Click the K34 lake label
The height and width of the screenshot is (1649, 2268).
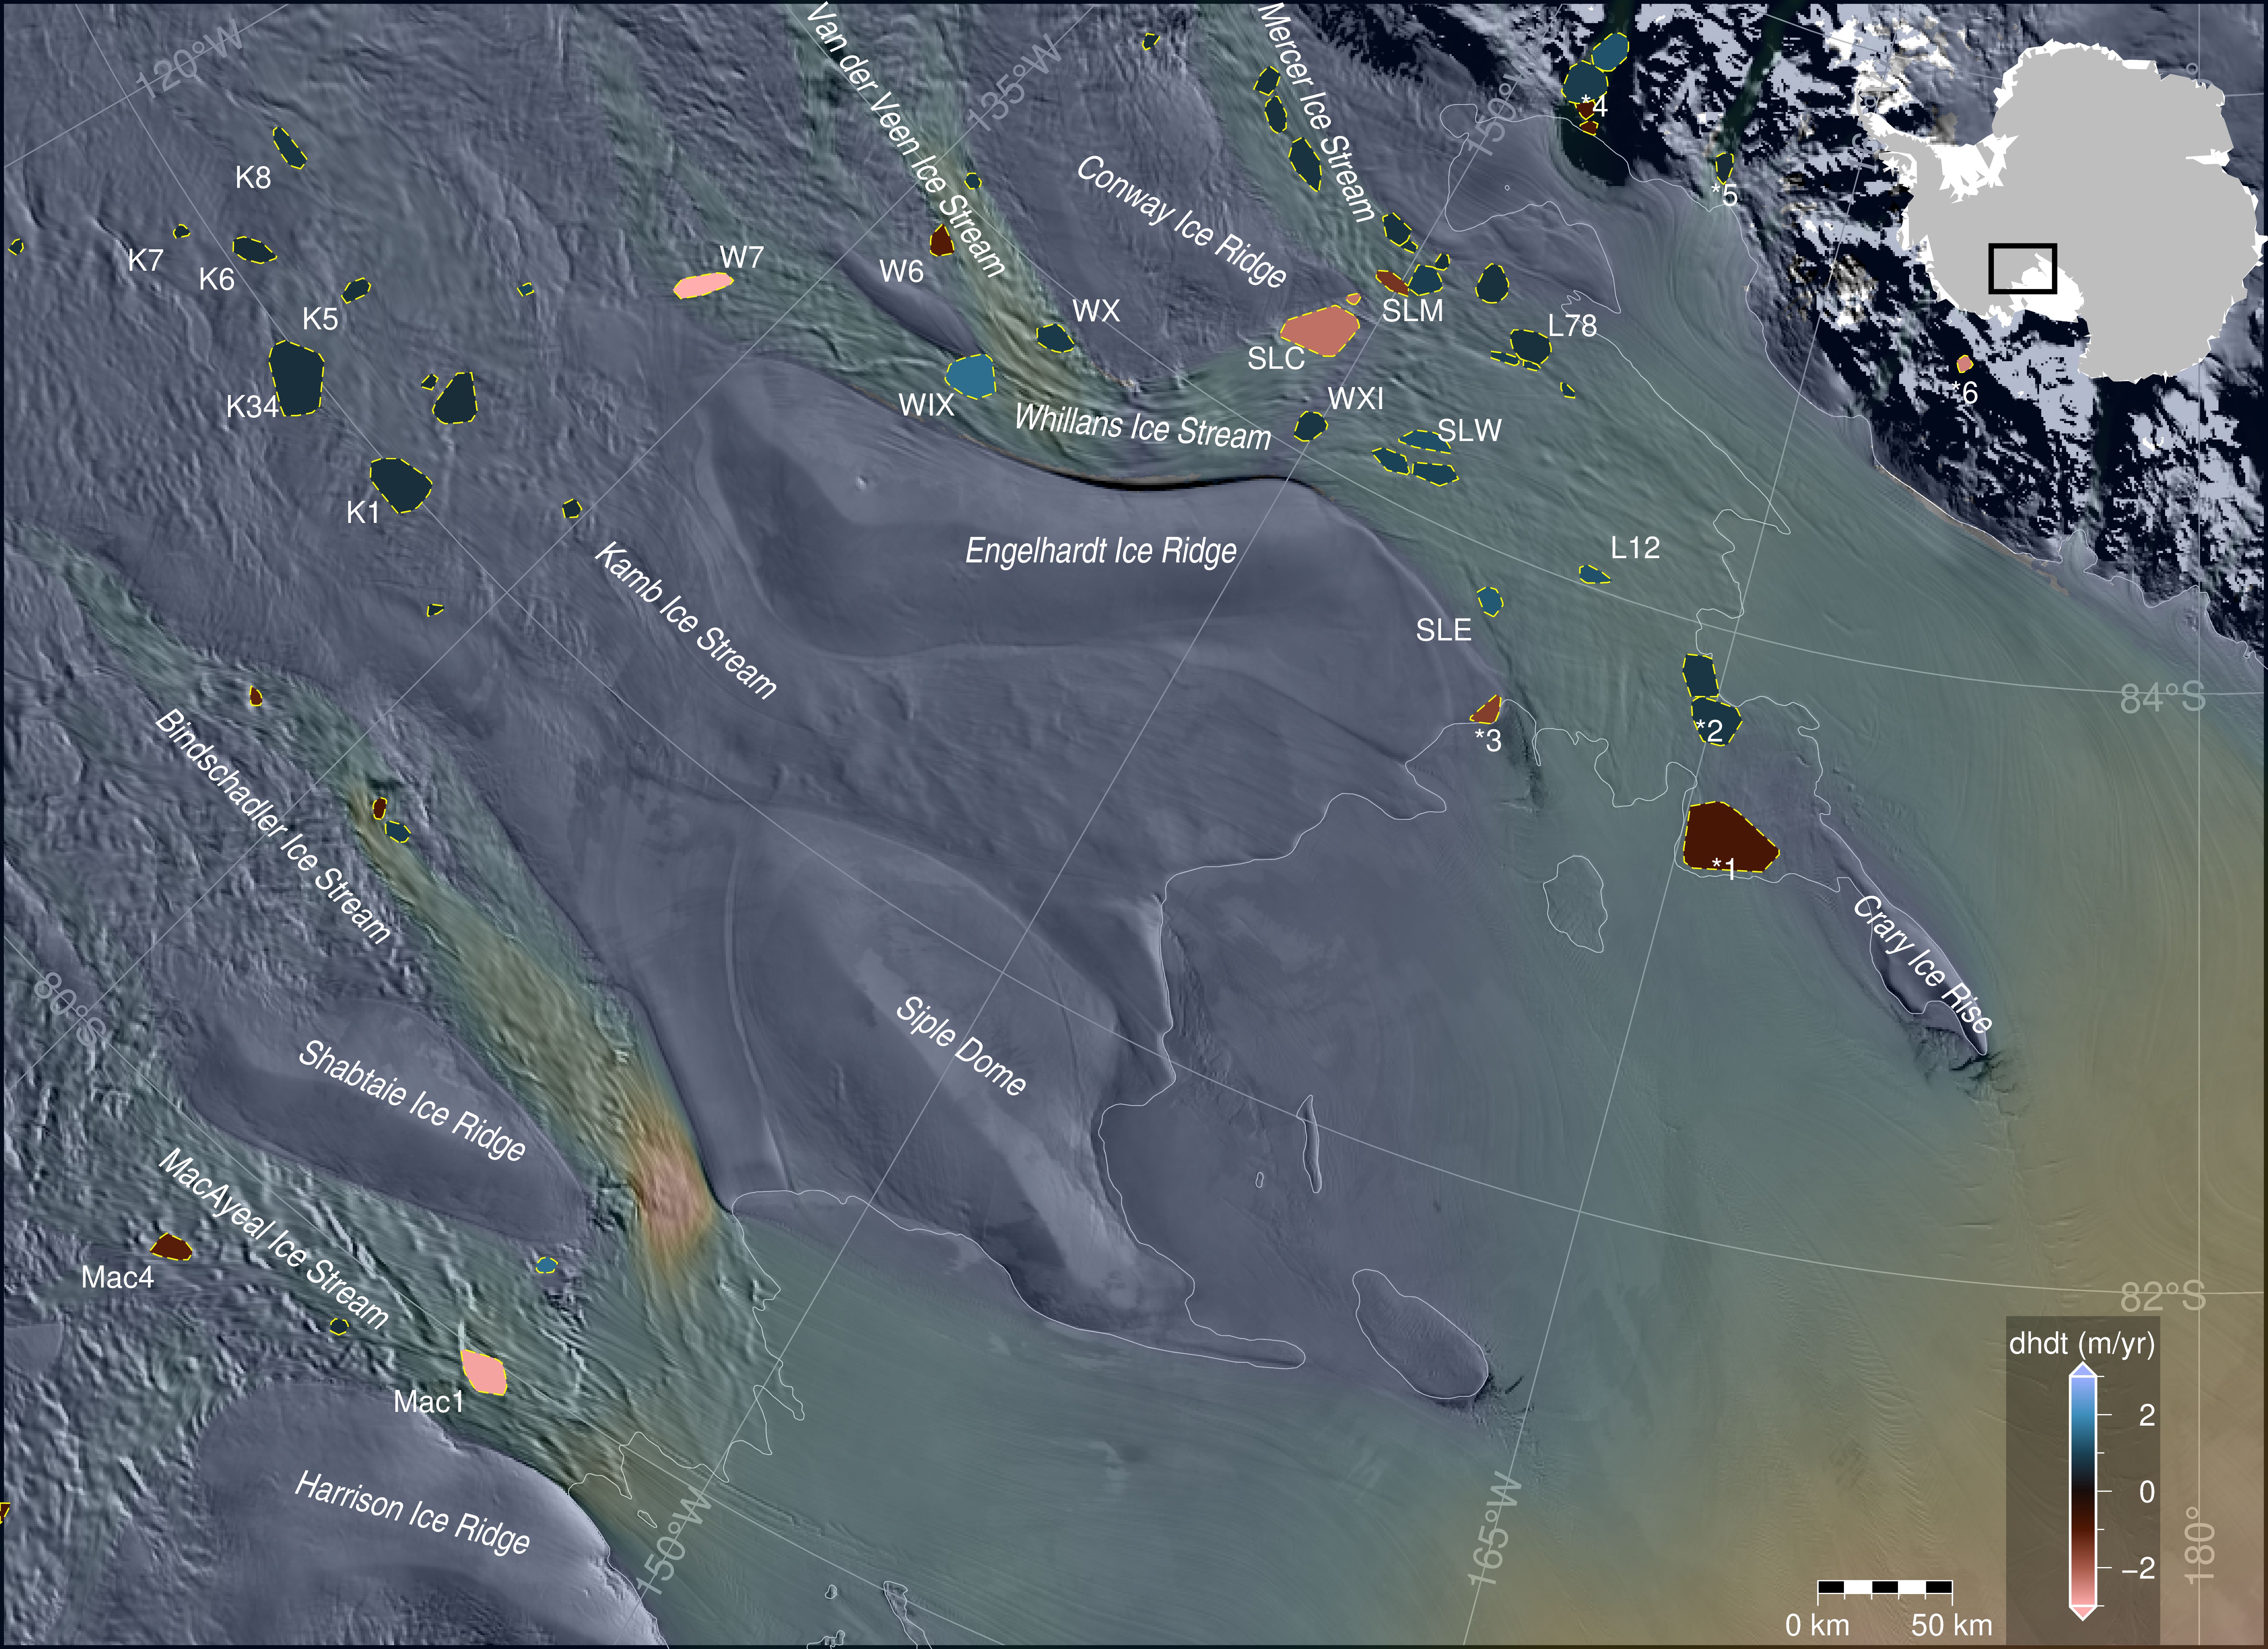(x=252, y=407)
